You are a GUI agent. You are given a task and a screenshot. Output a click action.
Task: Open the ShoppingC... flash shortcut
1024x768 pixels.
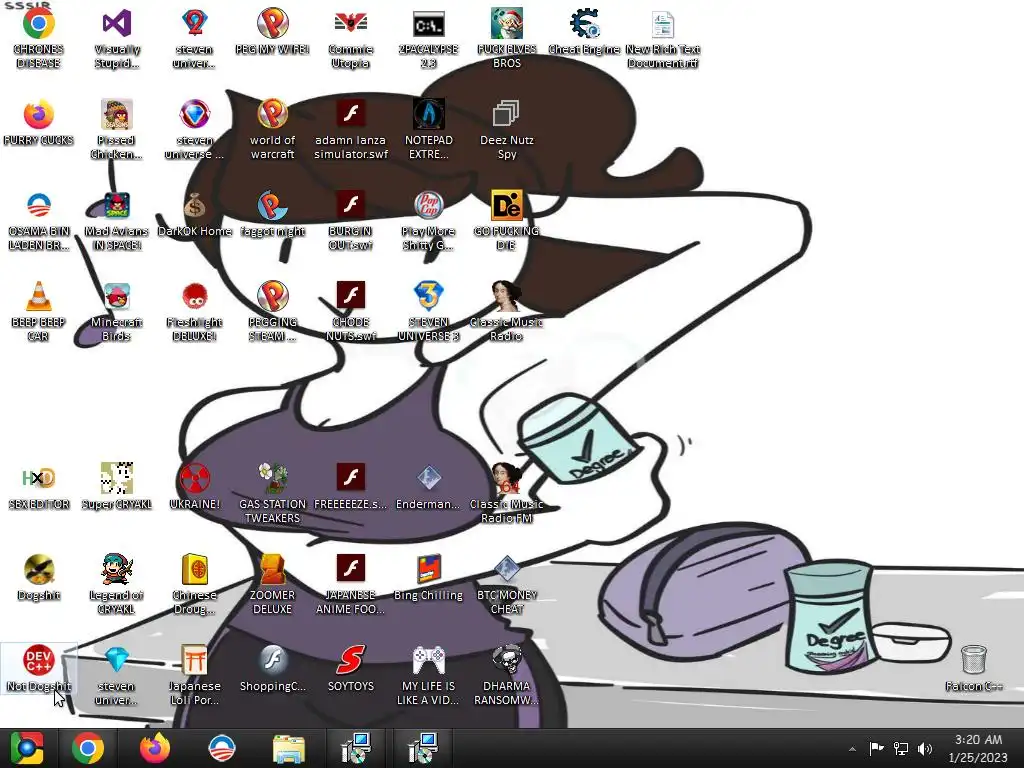pyautogui.click(x=272, y=669)
